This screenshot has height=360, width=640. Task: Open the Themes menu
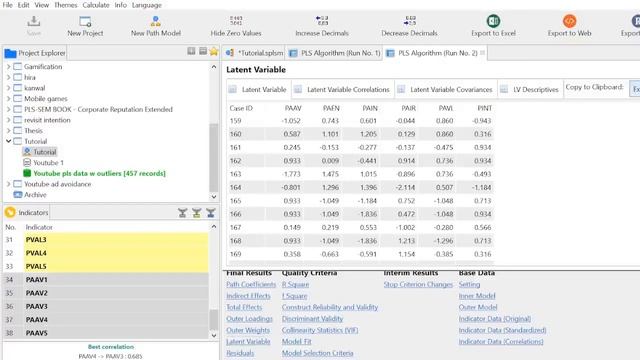66,5
